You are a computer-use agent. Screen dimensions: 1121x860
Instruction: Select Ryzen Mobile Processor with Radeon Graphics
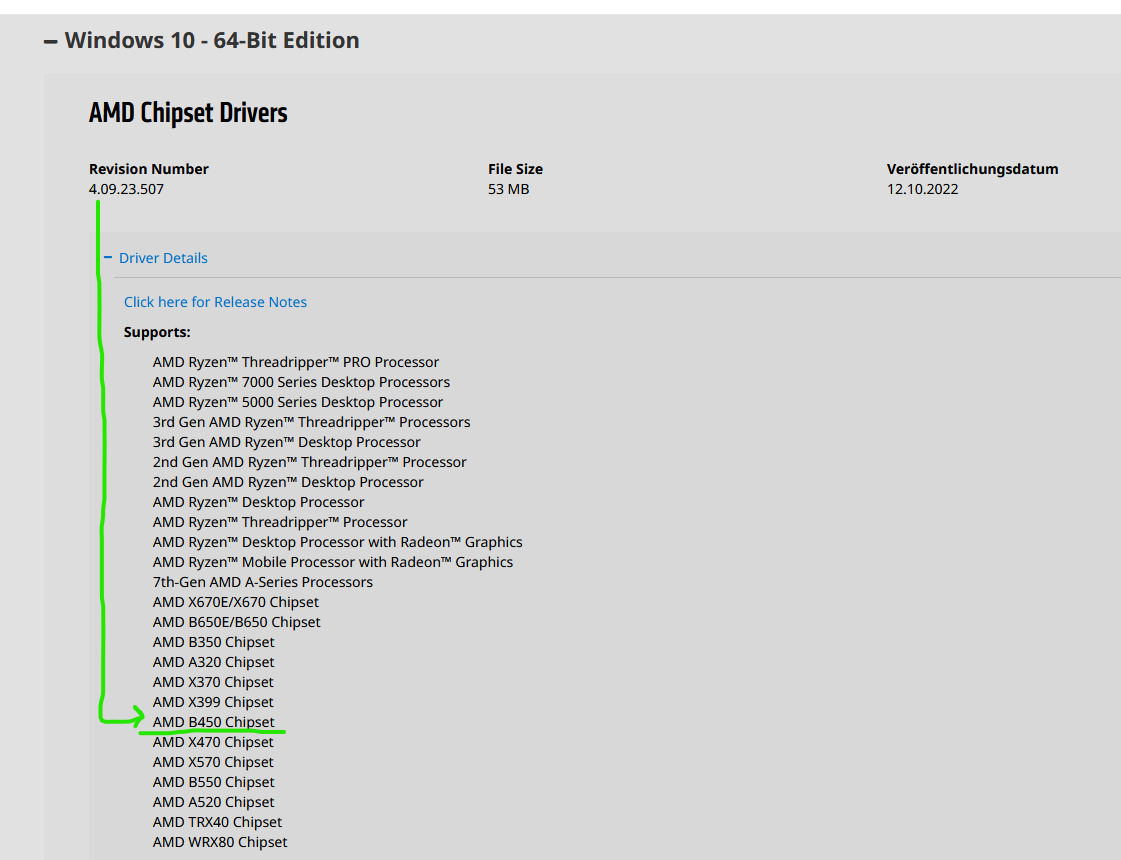pos(333,563)
